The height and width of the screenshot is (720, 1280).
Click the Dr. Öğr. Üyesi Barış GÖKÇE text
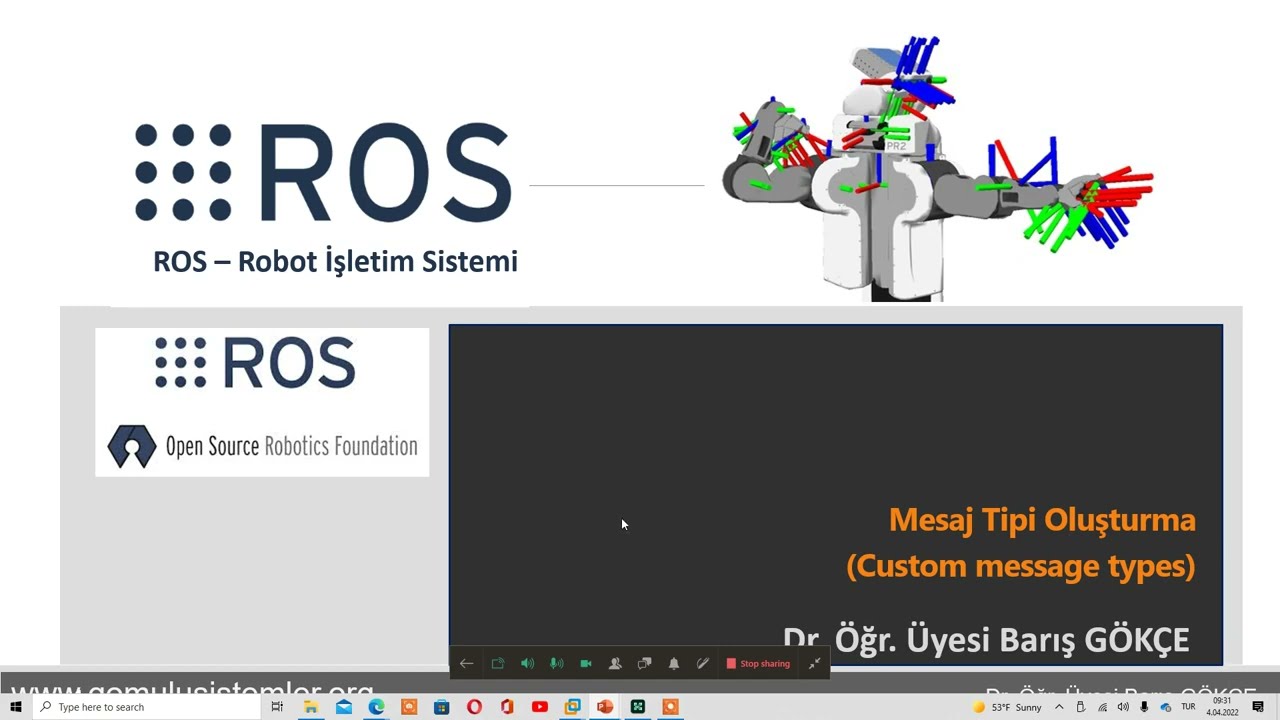click(x=986, y=640)
